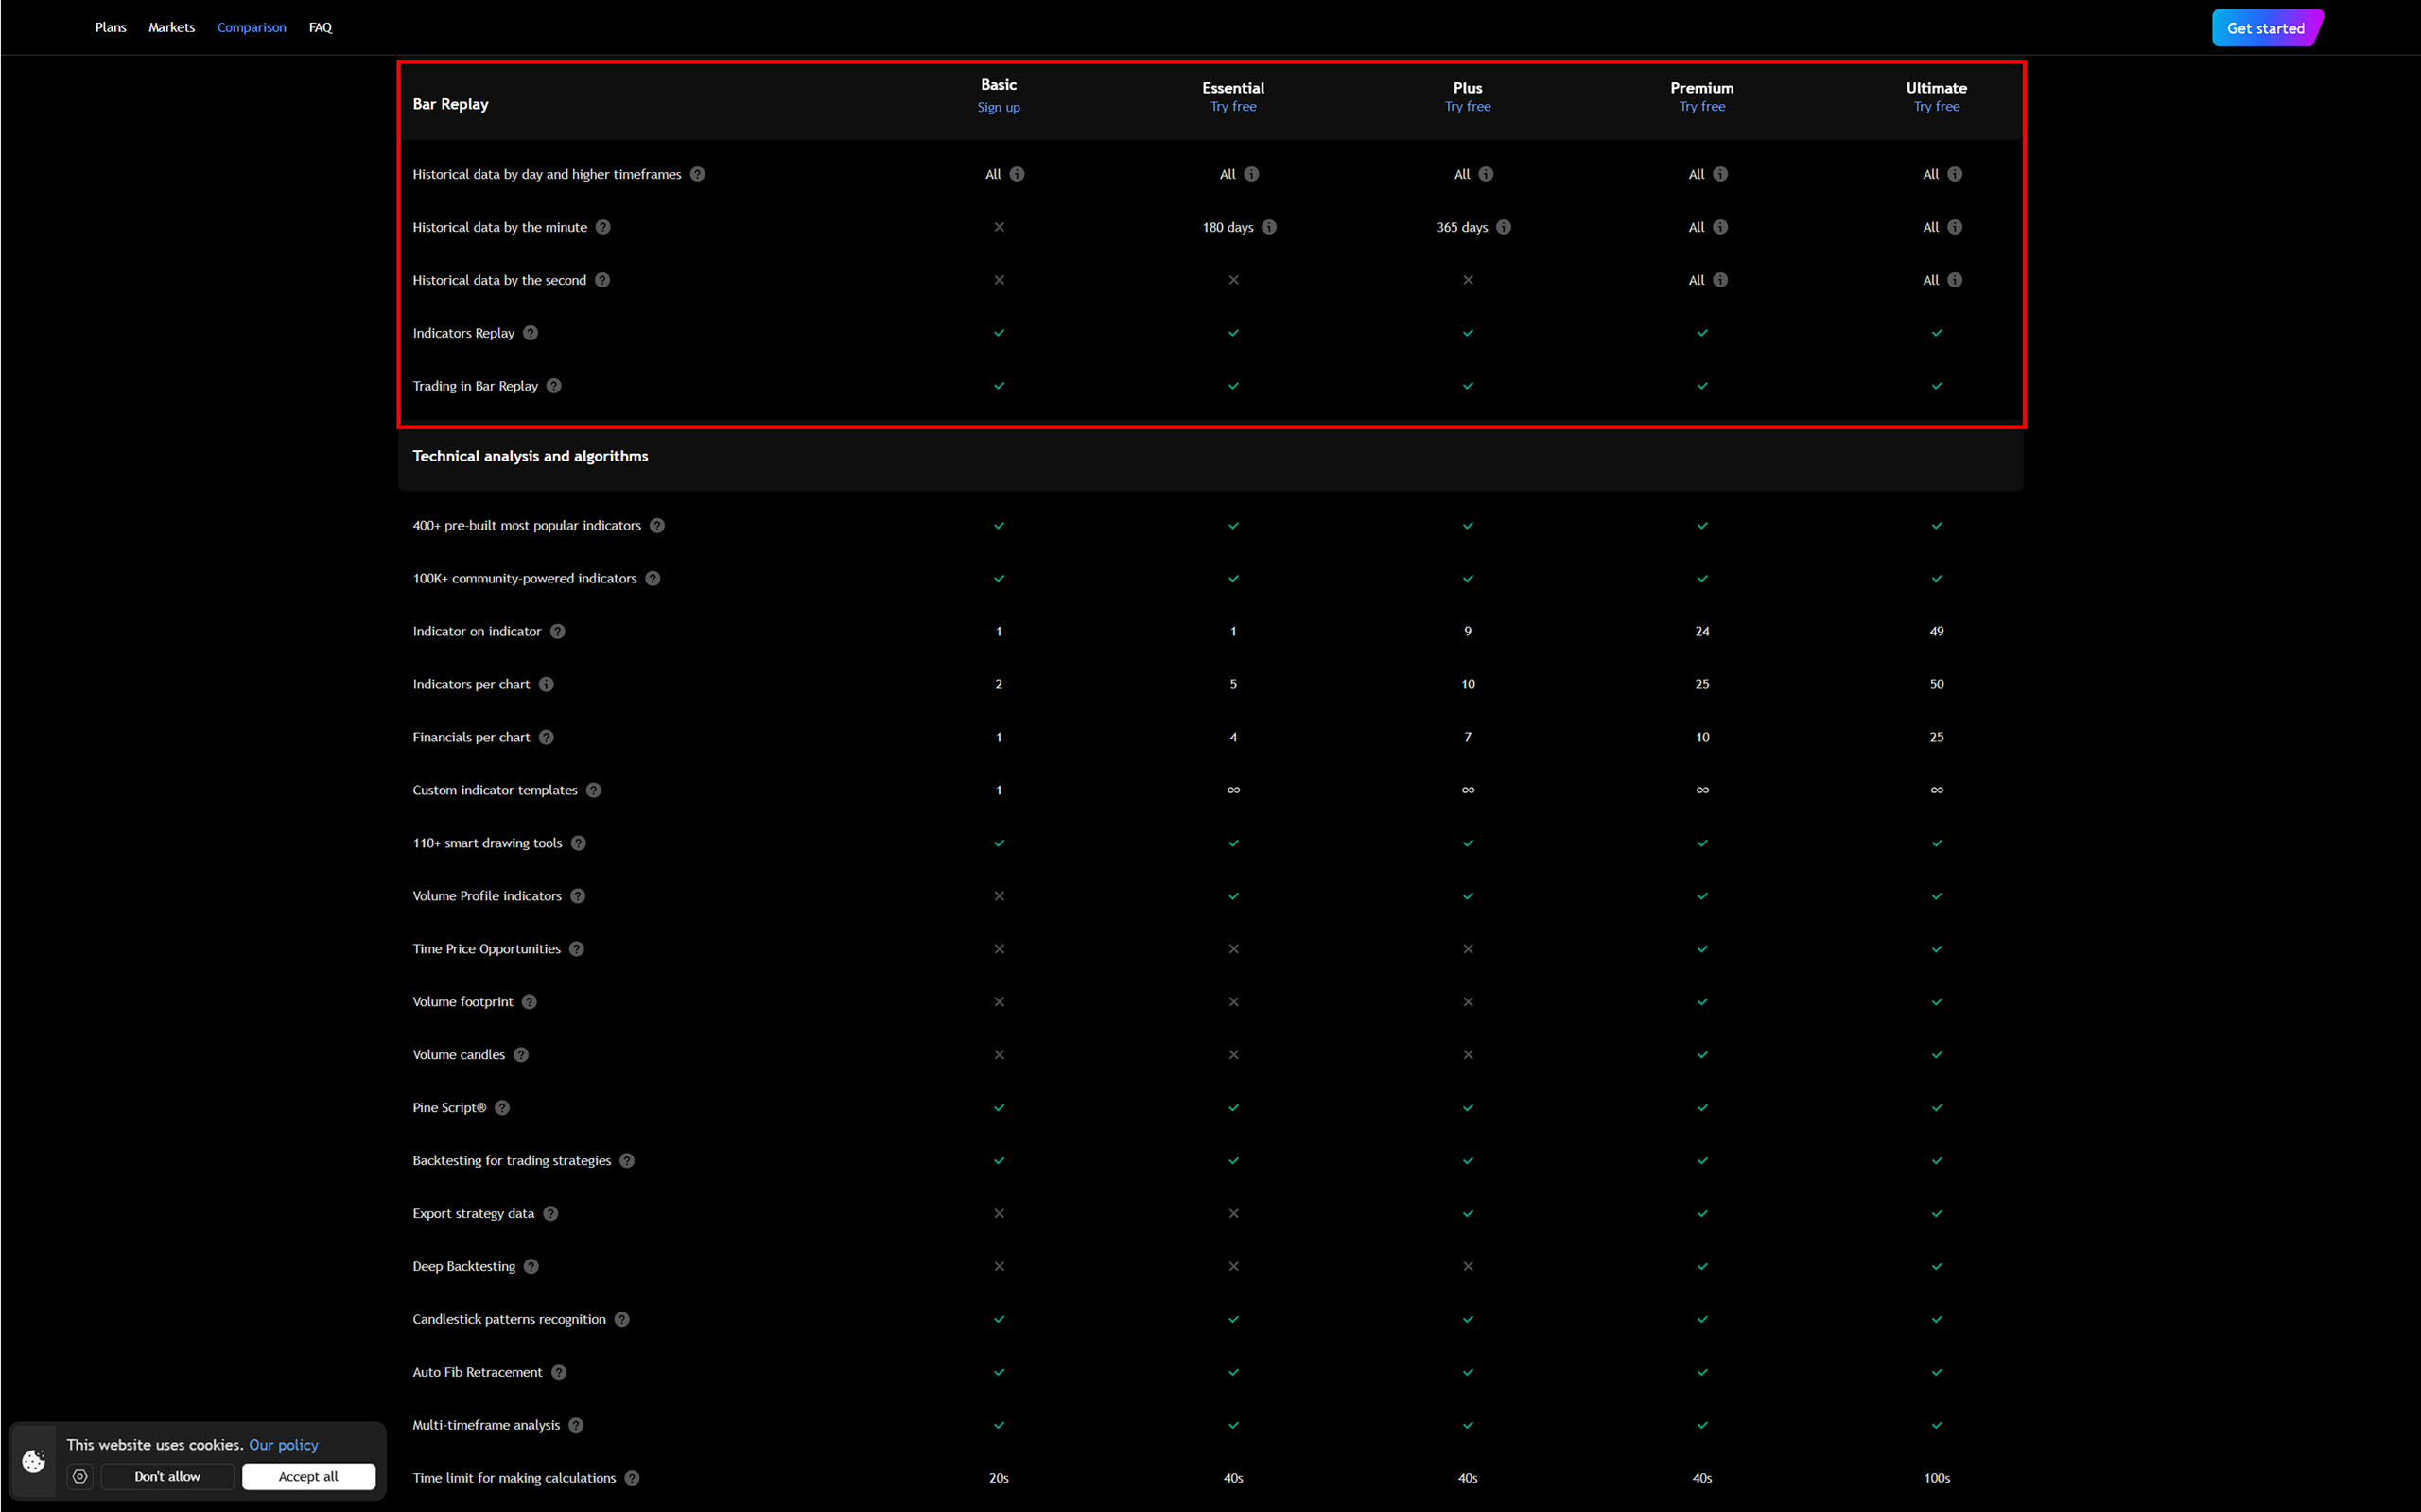Open Our policy cookie link
This screenshot has height=1512, width=2421.
pos(283,1445)
